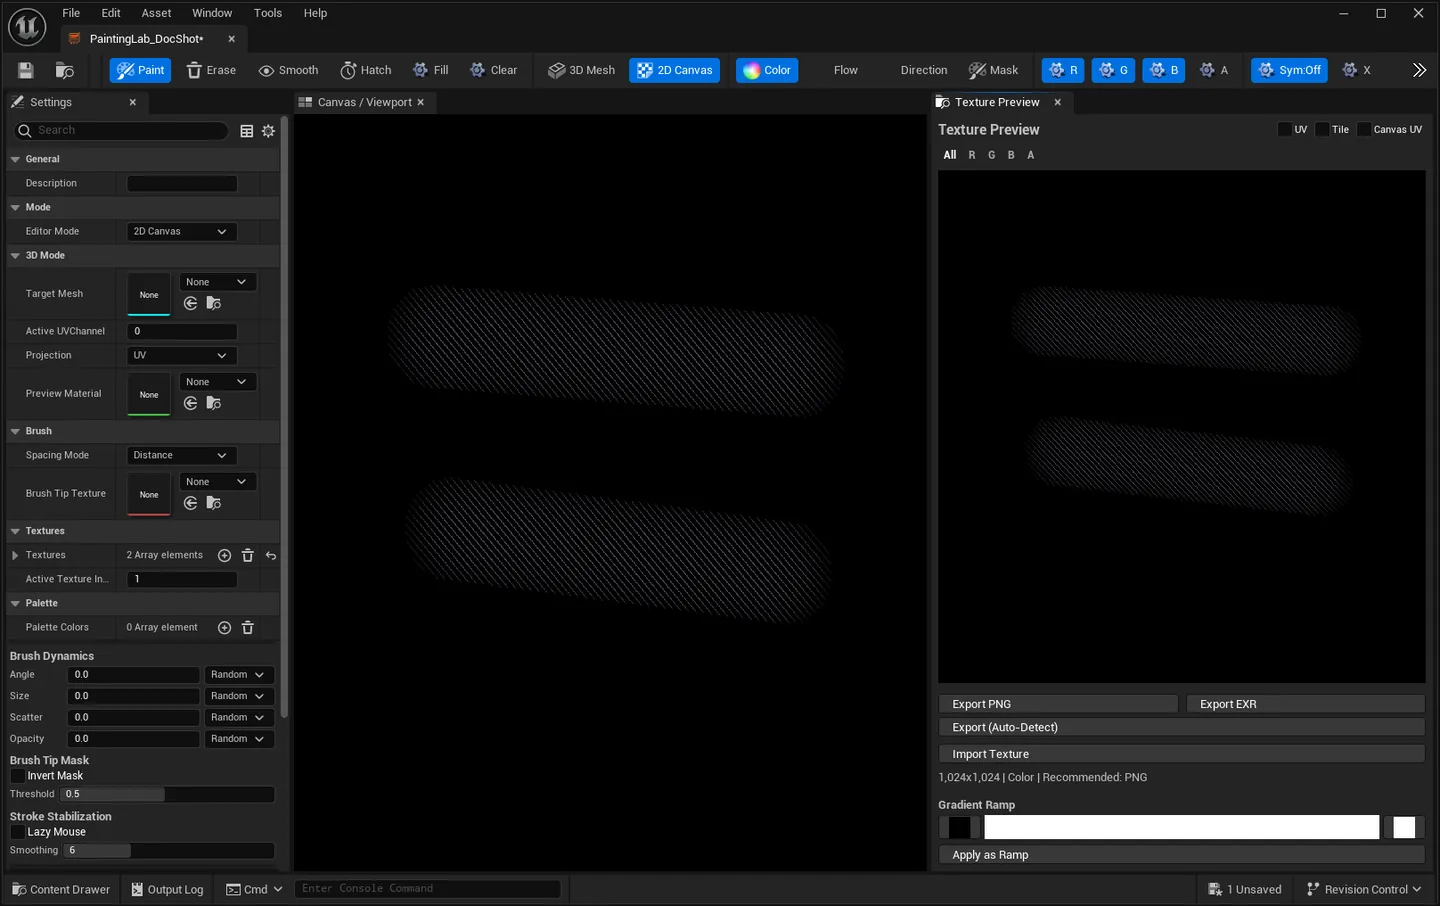
Task: Select the Erase tool
Action: tap(211, 70)
